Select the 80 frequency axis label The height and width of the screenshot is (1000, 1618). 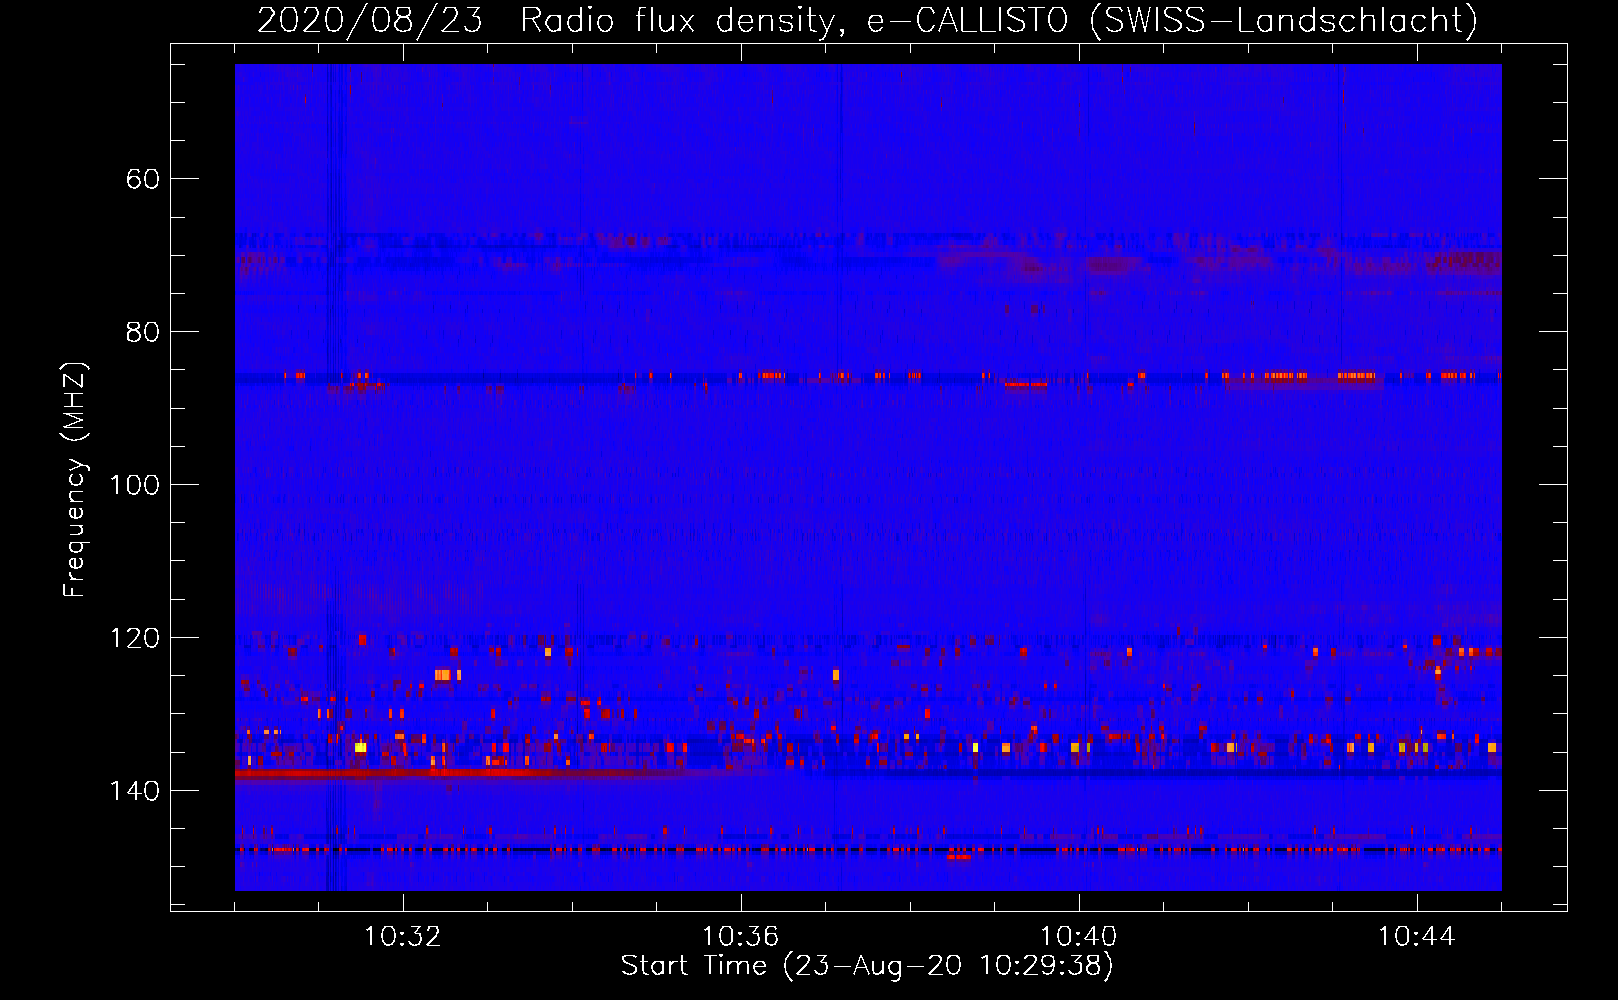pyautogui.click(x=143, y=332)
